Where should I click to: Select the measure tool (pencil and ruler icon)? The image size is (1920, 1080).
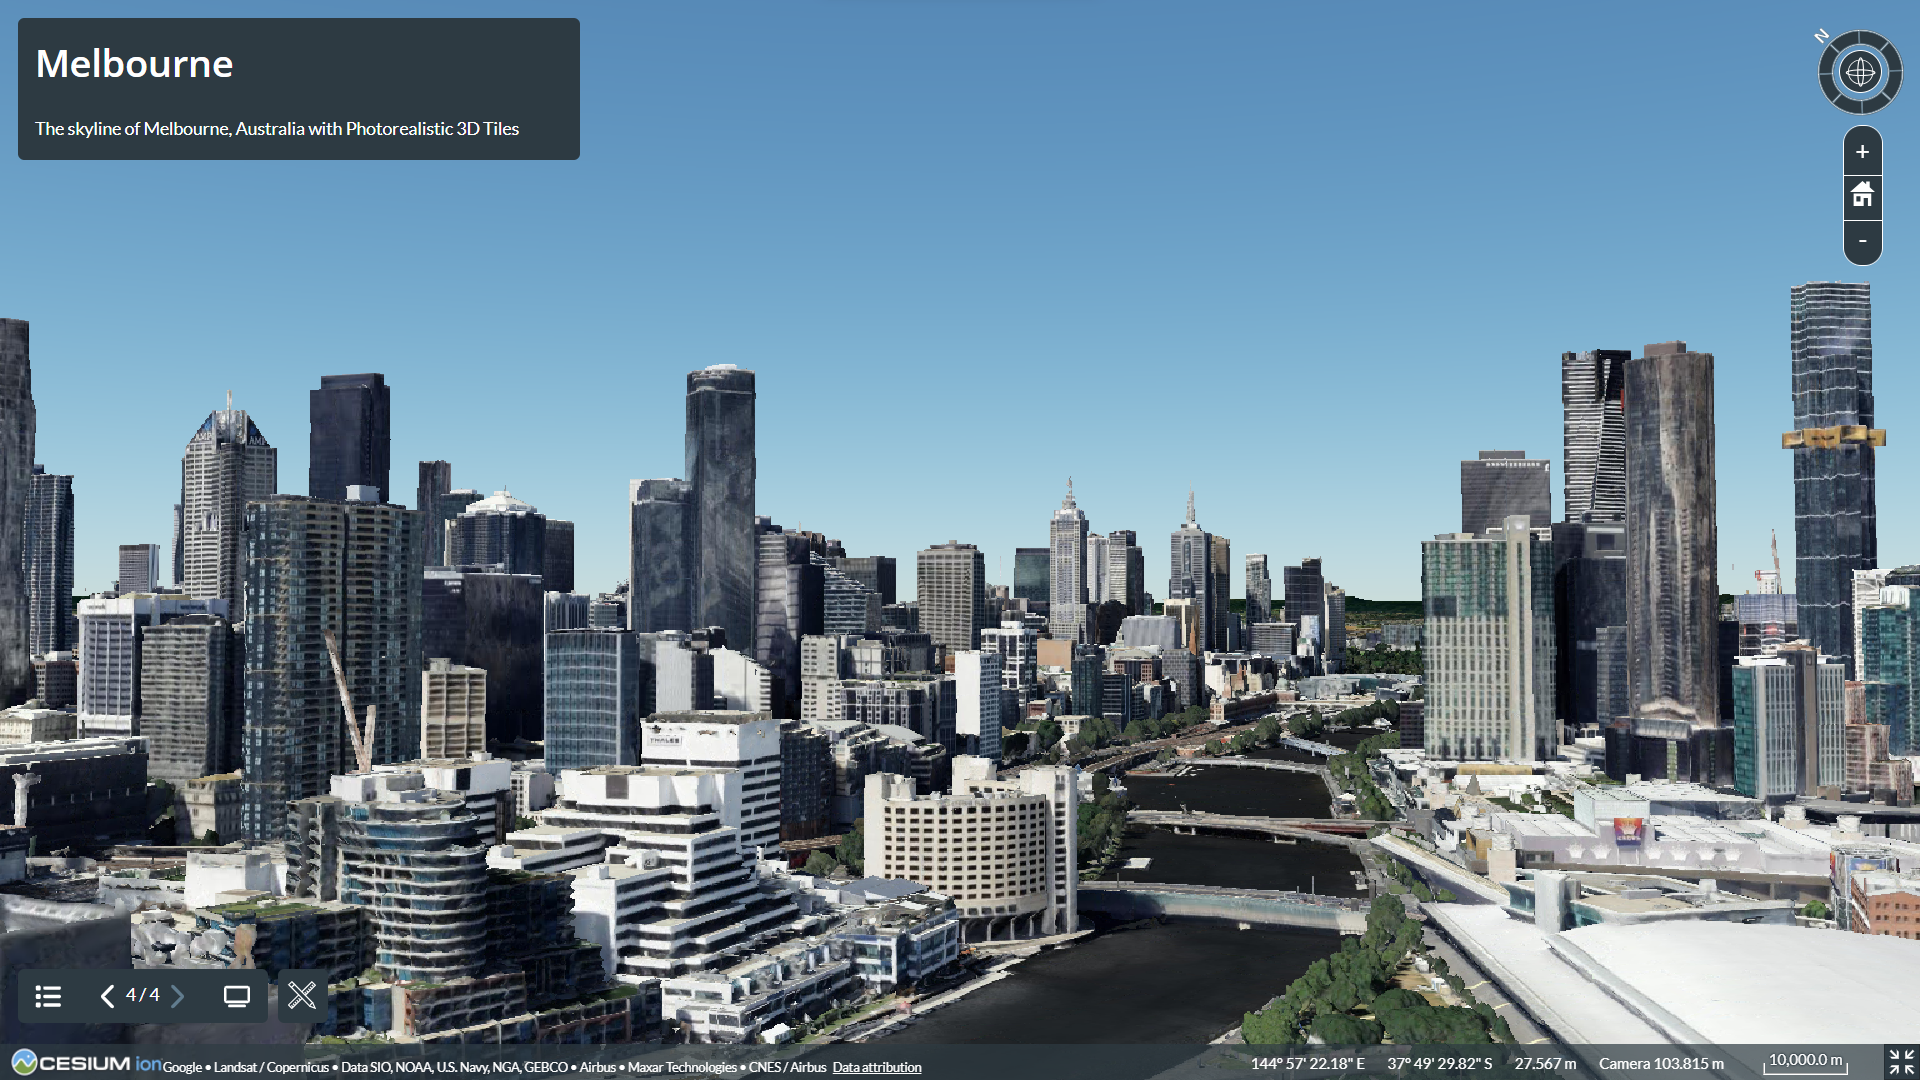(302, 996)
